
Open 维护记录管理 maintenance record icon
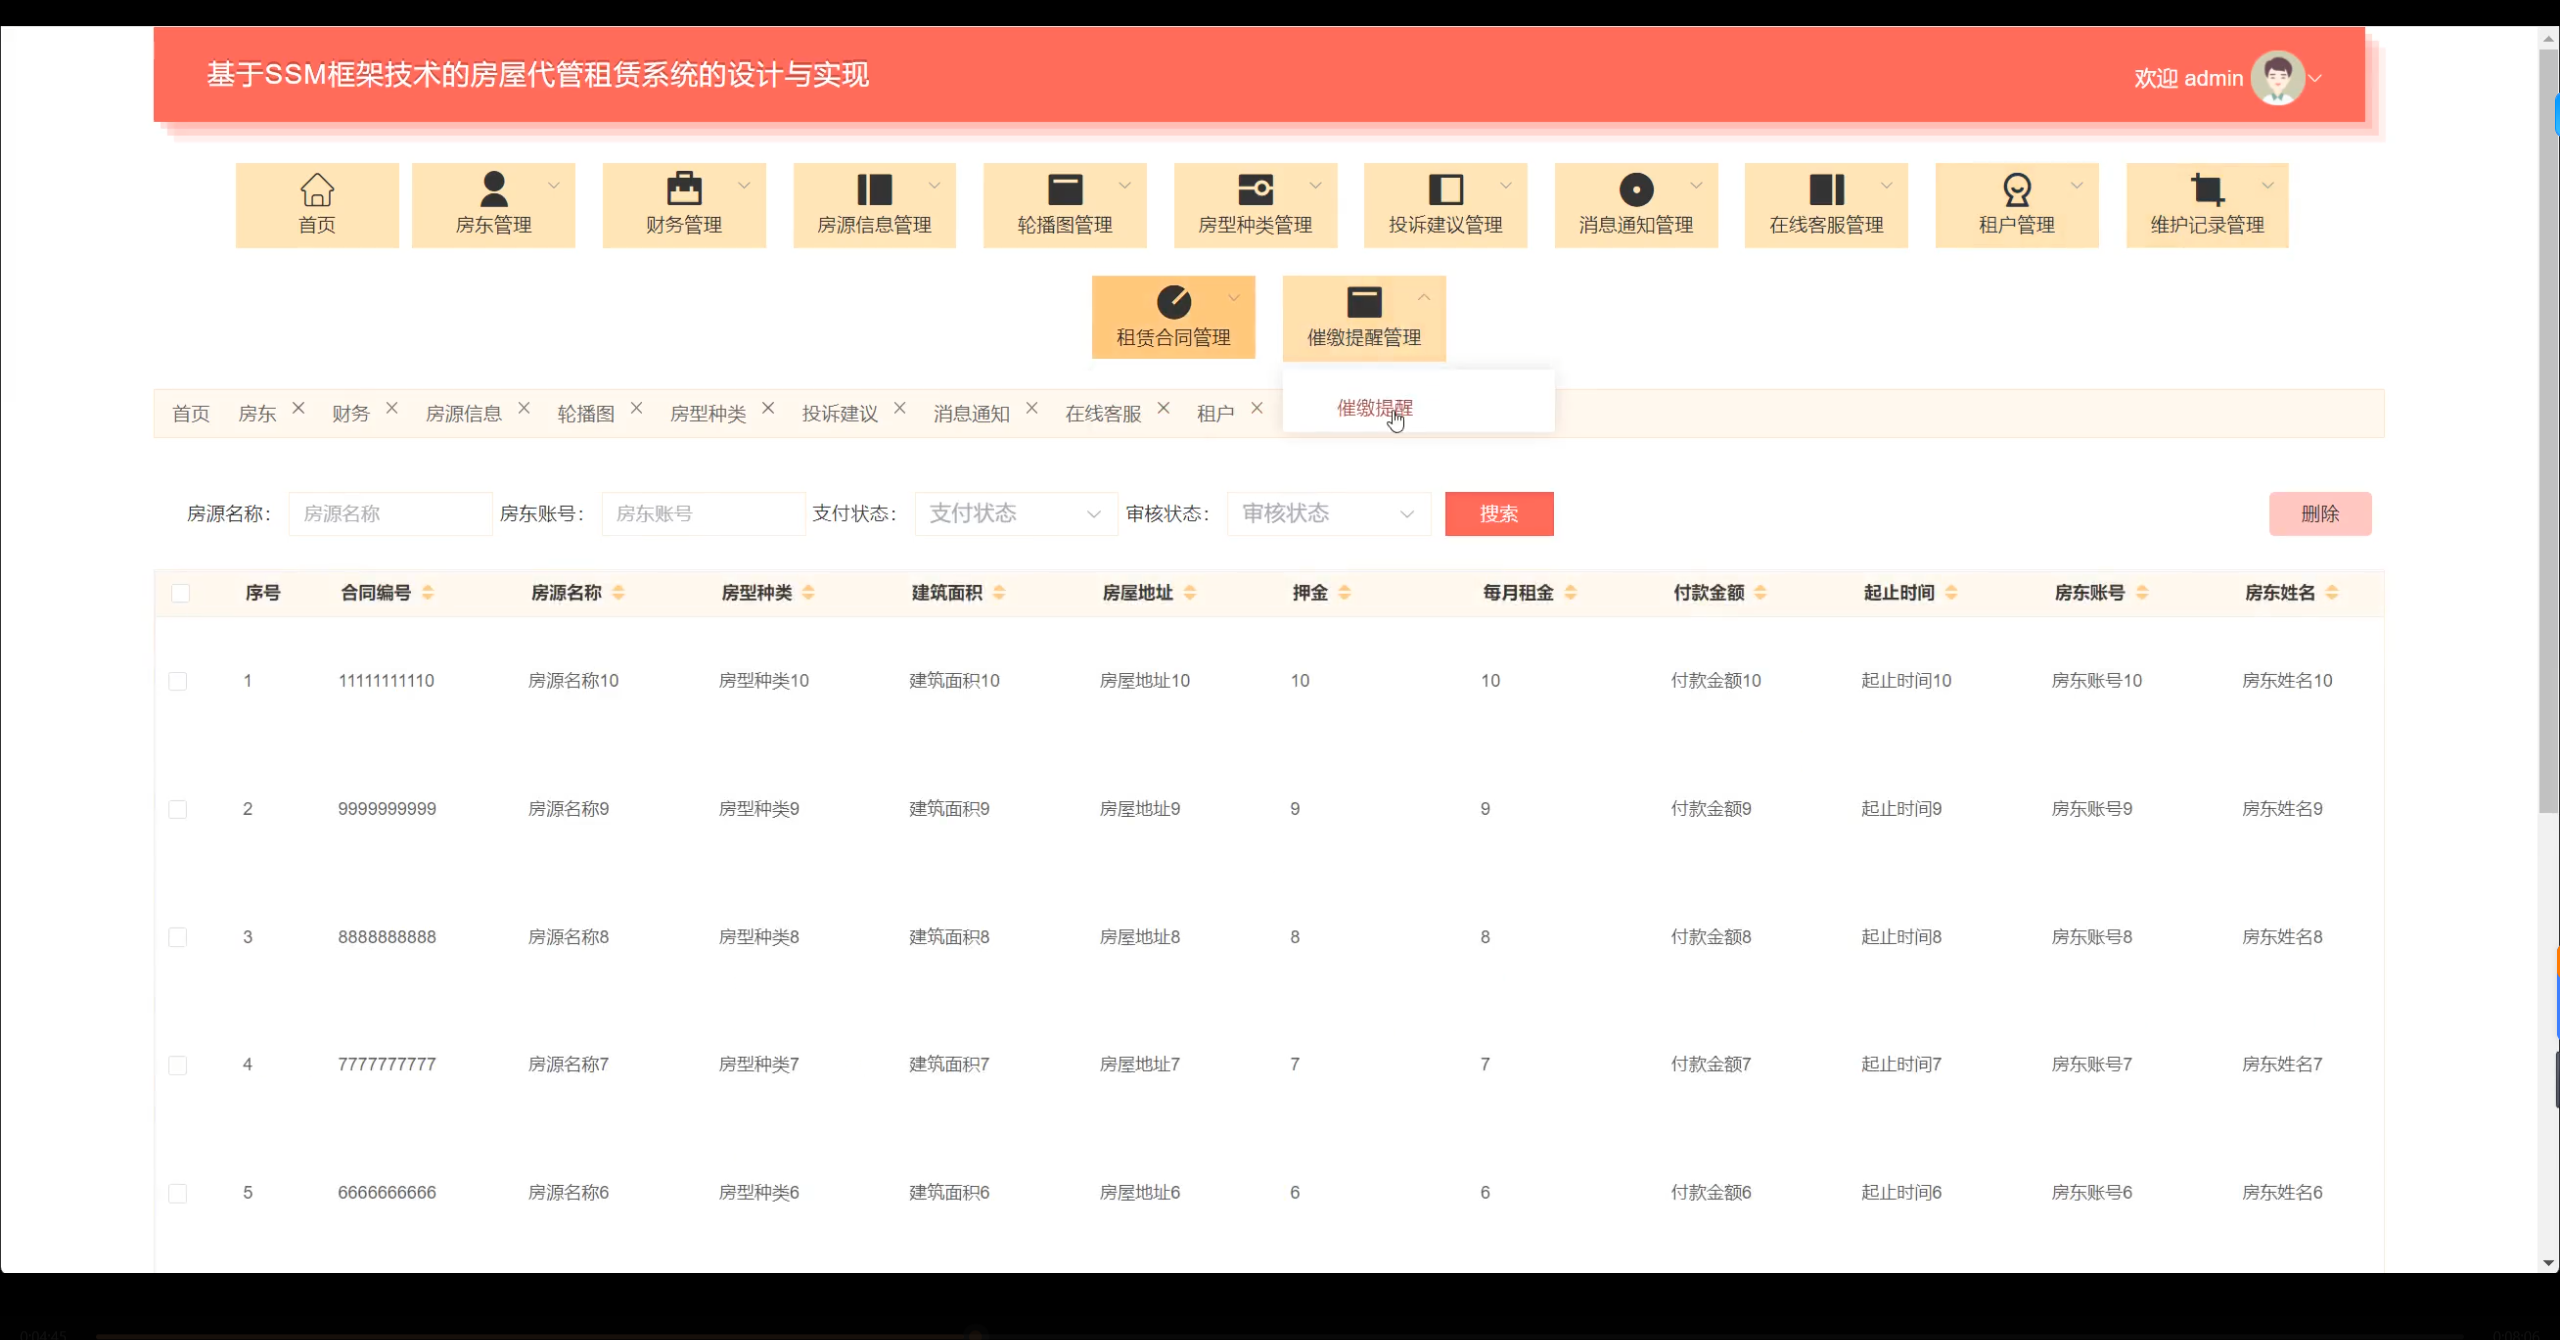(2207, 190)
